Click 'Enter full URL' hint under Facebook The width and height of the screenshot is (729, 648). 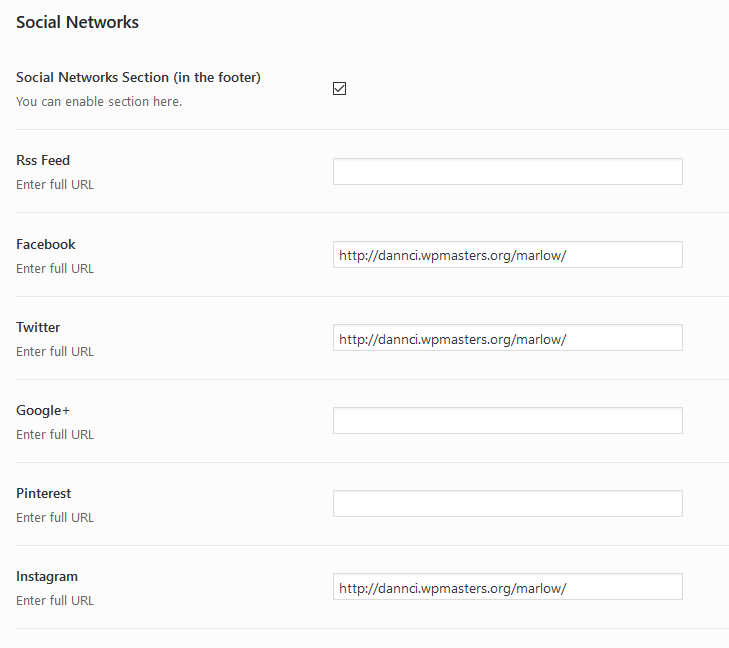pyautogui.click(x=55, y=268)
